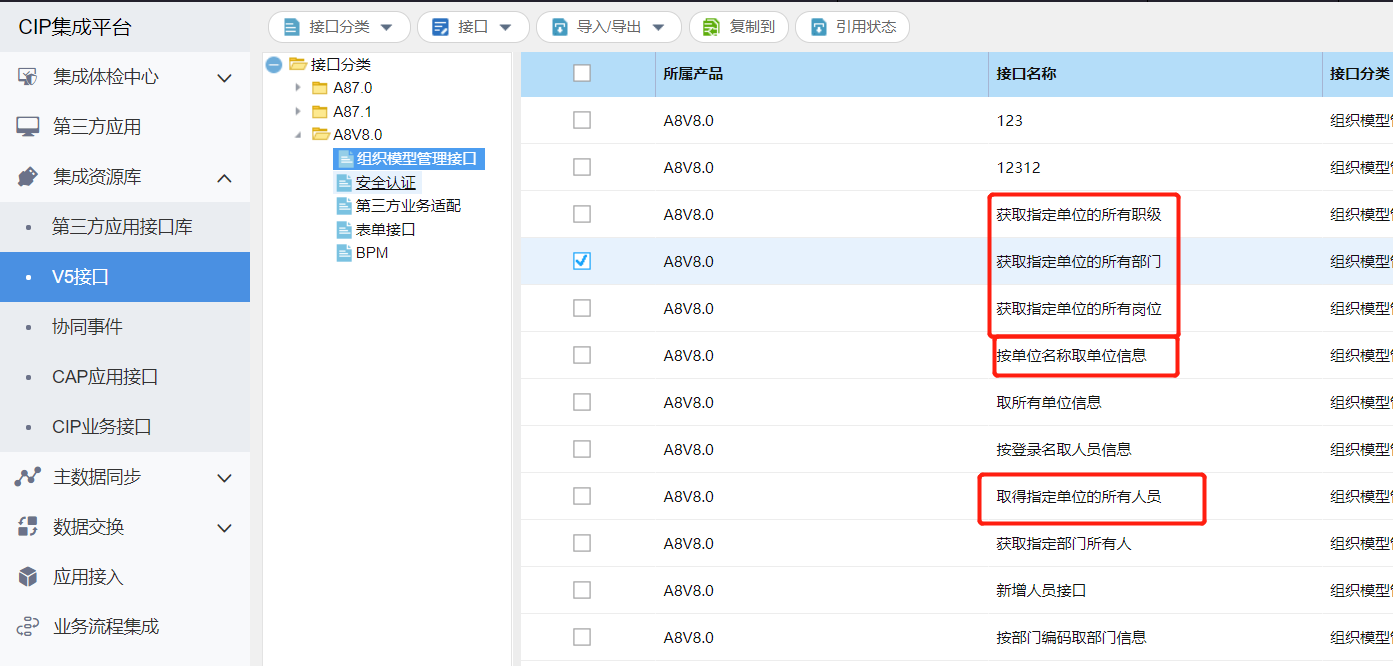The width and height of the screenshot is (1393, 666).
Task: Open the 第三方应用 sidebar menu
Action: tap(125, 127)
